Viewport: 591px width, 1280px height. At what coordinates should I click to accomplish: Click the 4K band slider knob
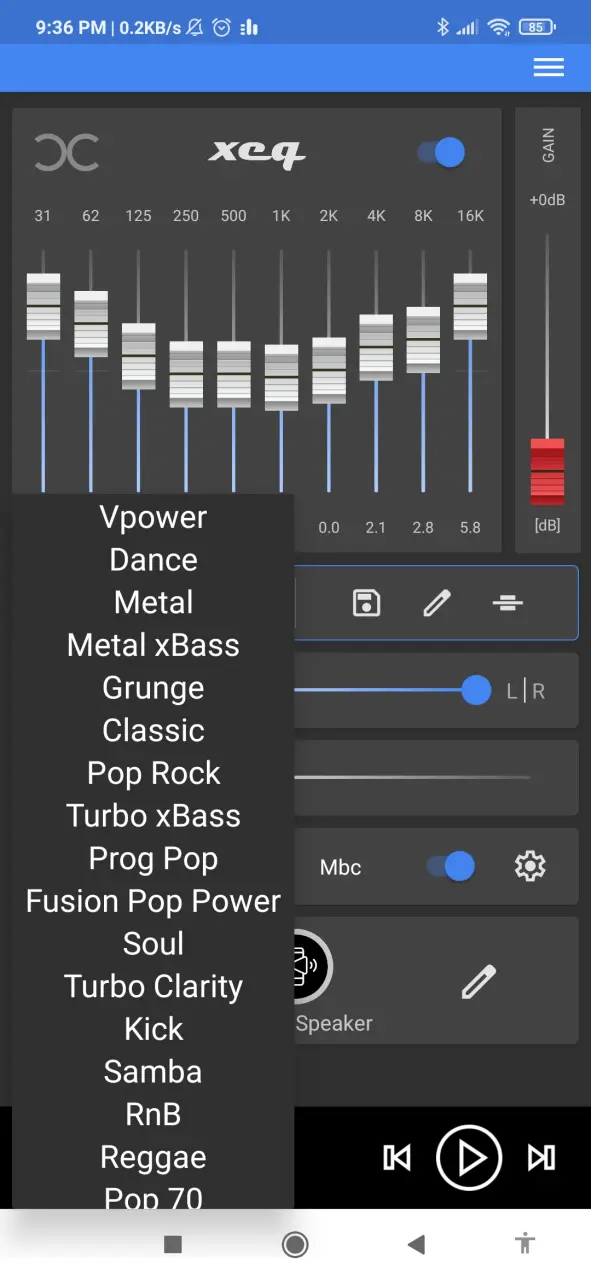(x=376, y=348)
